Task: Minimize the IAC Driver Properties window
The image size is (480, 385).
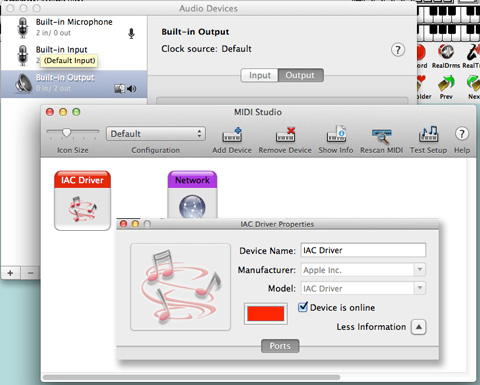Action: (x=135, y=224)
